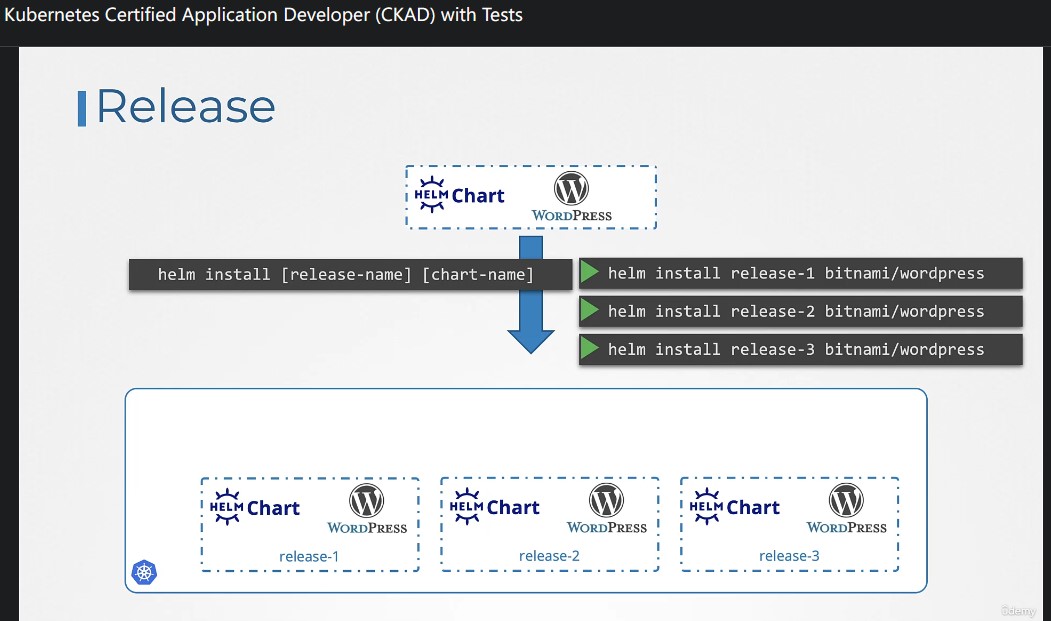The image size is (1051, 621).
Task: Click the Chart text in the release-2 box
Action: [x=513, y=508]
